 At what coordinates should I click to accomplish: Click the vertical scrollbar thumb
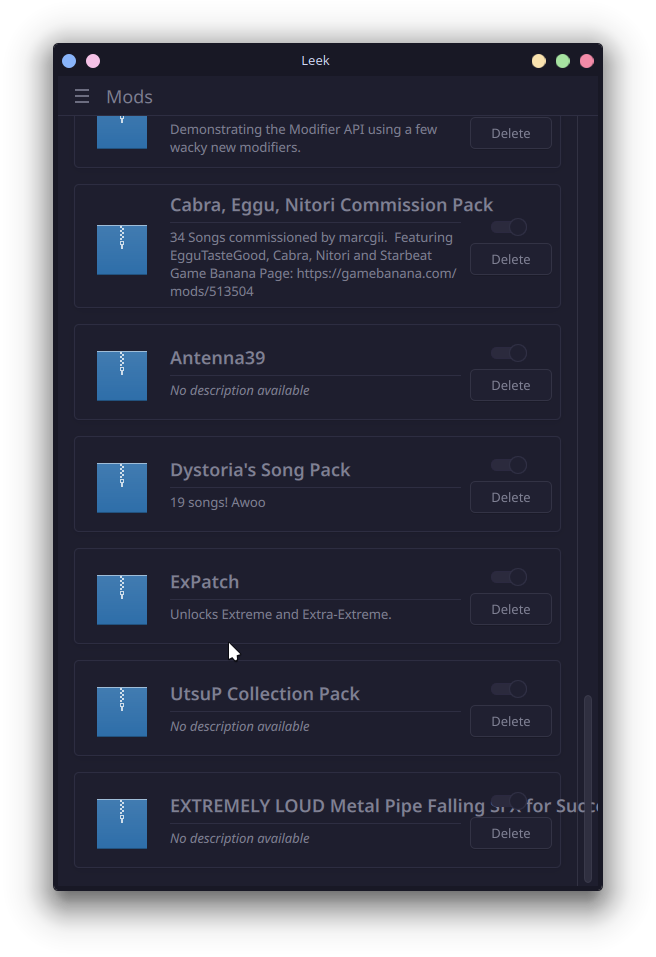(x=588, y=788)
